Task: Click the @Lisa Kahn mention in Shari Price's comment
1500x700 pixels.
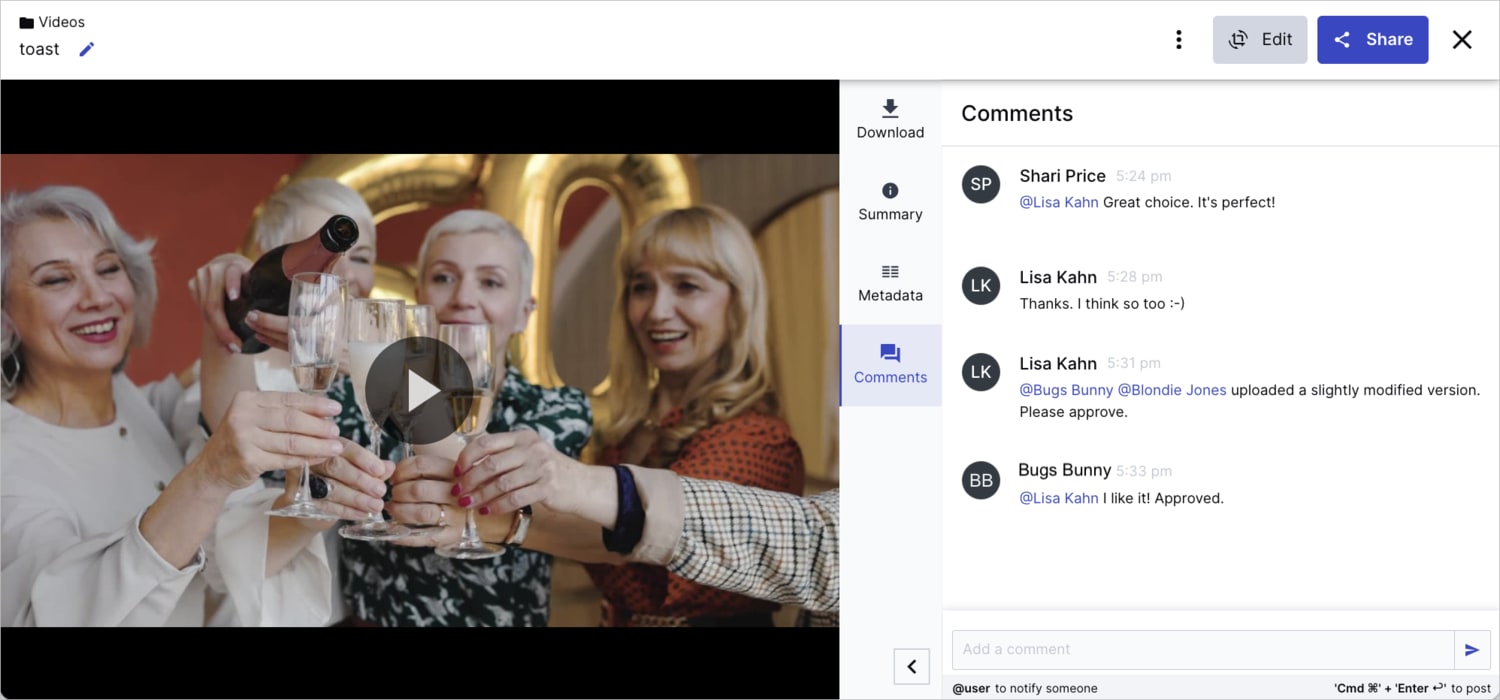Action: pos(1059,202)
